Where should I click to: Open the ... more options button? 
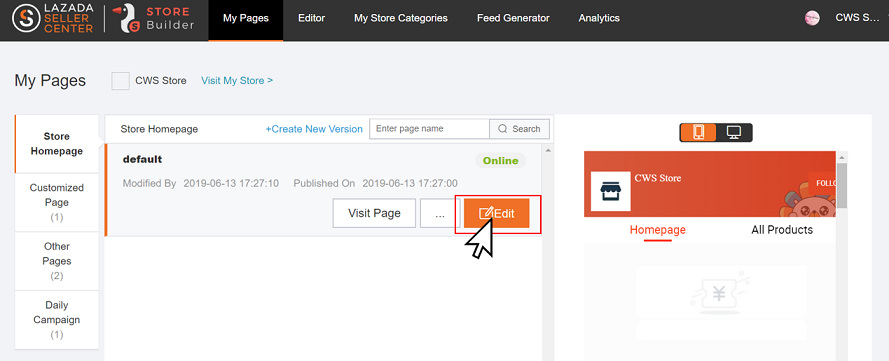[440, 213]
